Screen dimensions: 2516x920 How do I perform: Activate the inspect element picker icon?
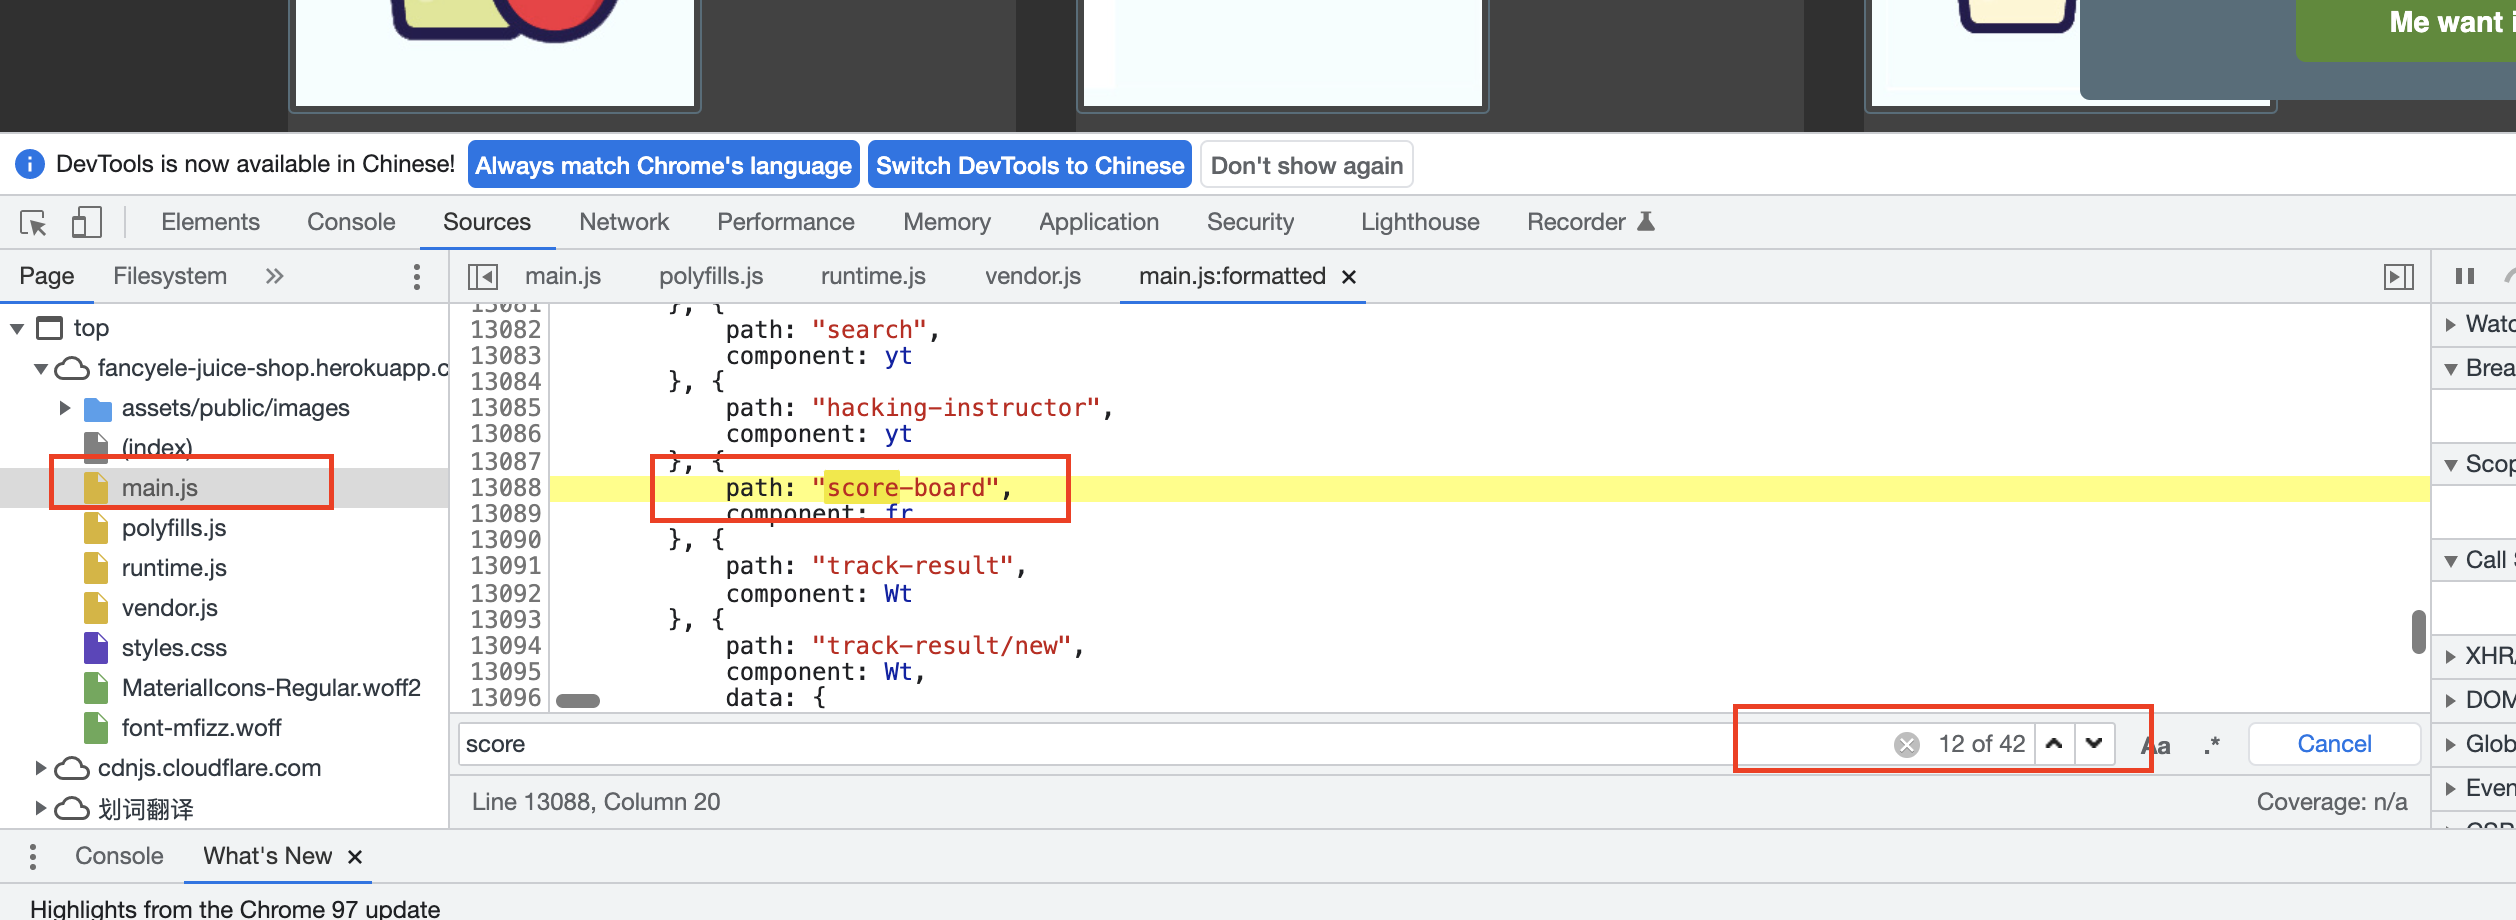pos(33,222)
